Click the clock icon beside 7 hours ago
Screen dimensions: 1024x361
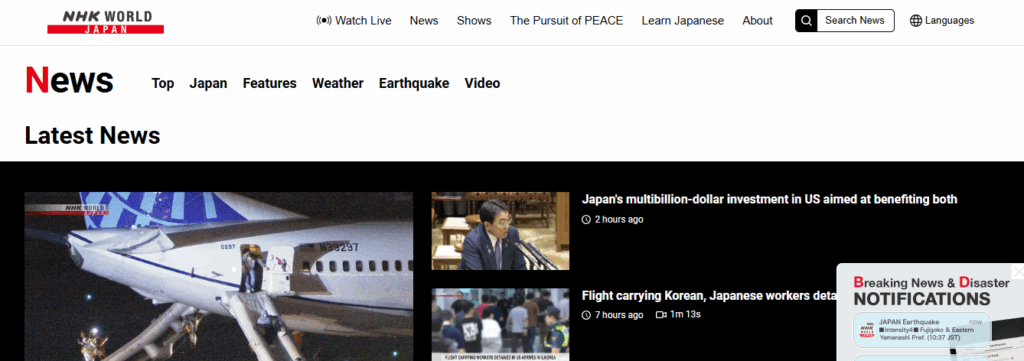click(586, 315)
